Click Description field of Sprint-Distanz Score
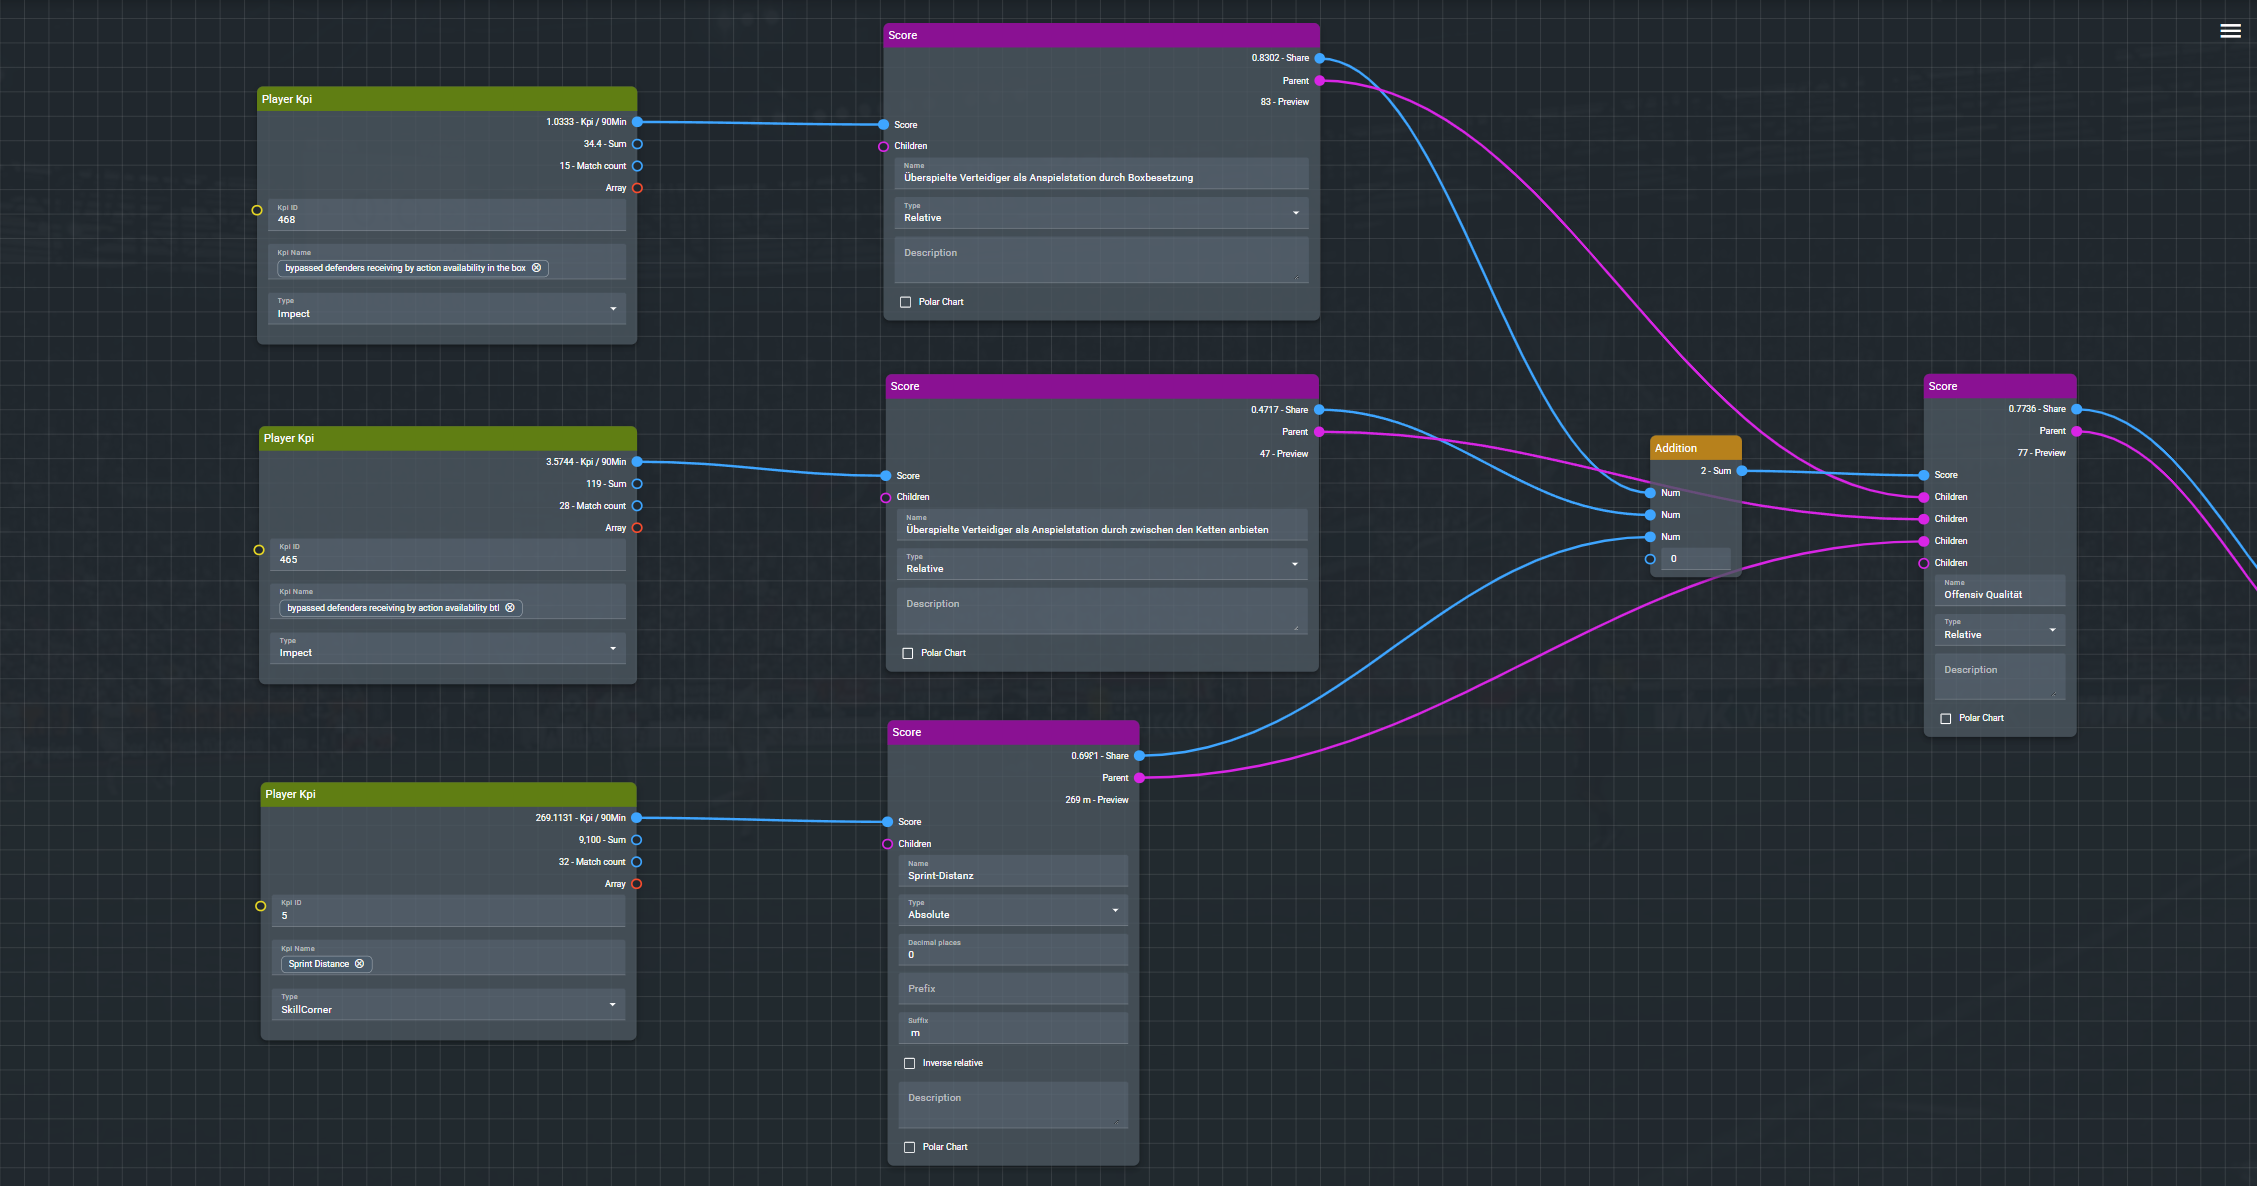The image size is (2257, 1186). [1013, 1105]
